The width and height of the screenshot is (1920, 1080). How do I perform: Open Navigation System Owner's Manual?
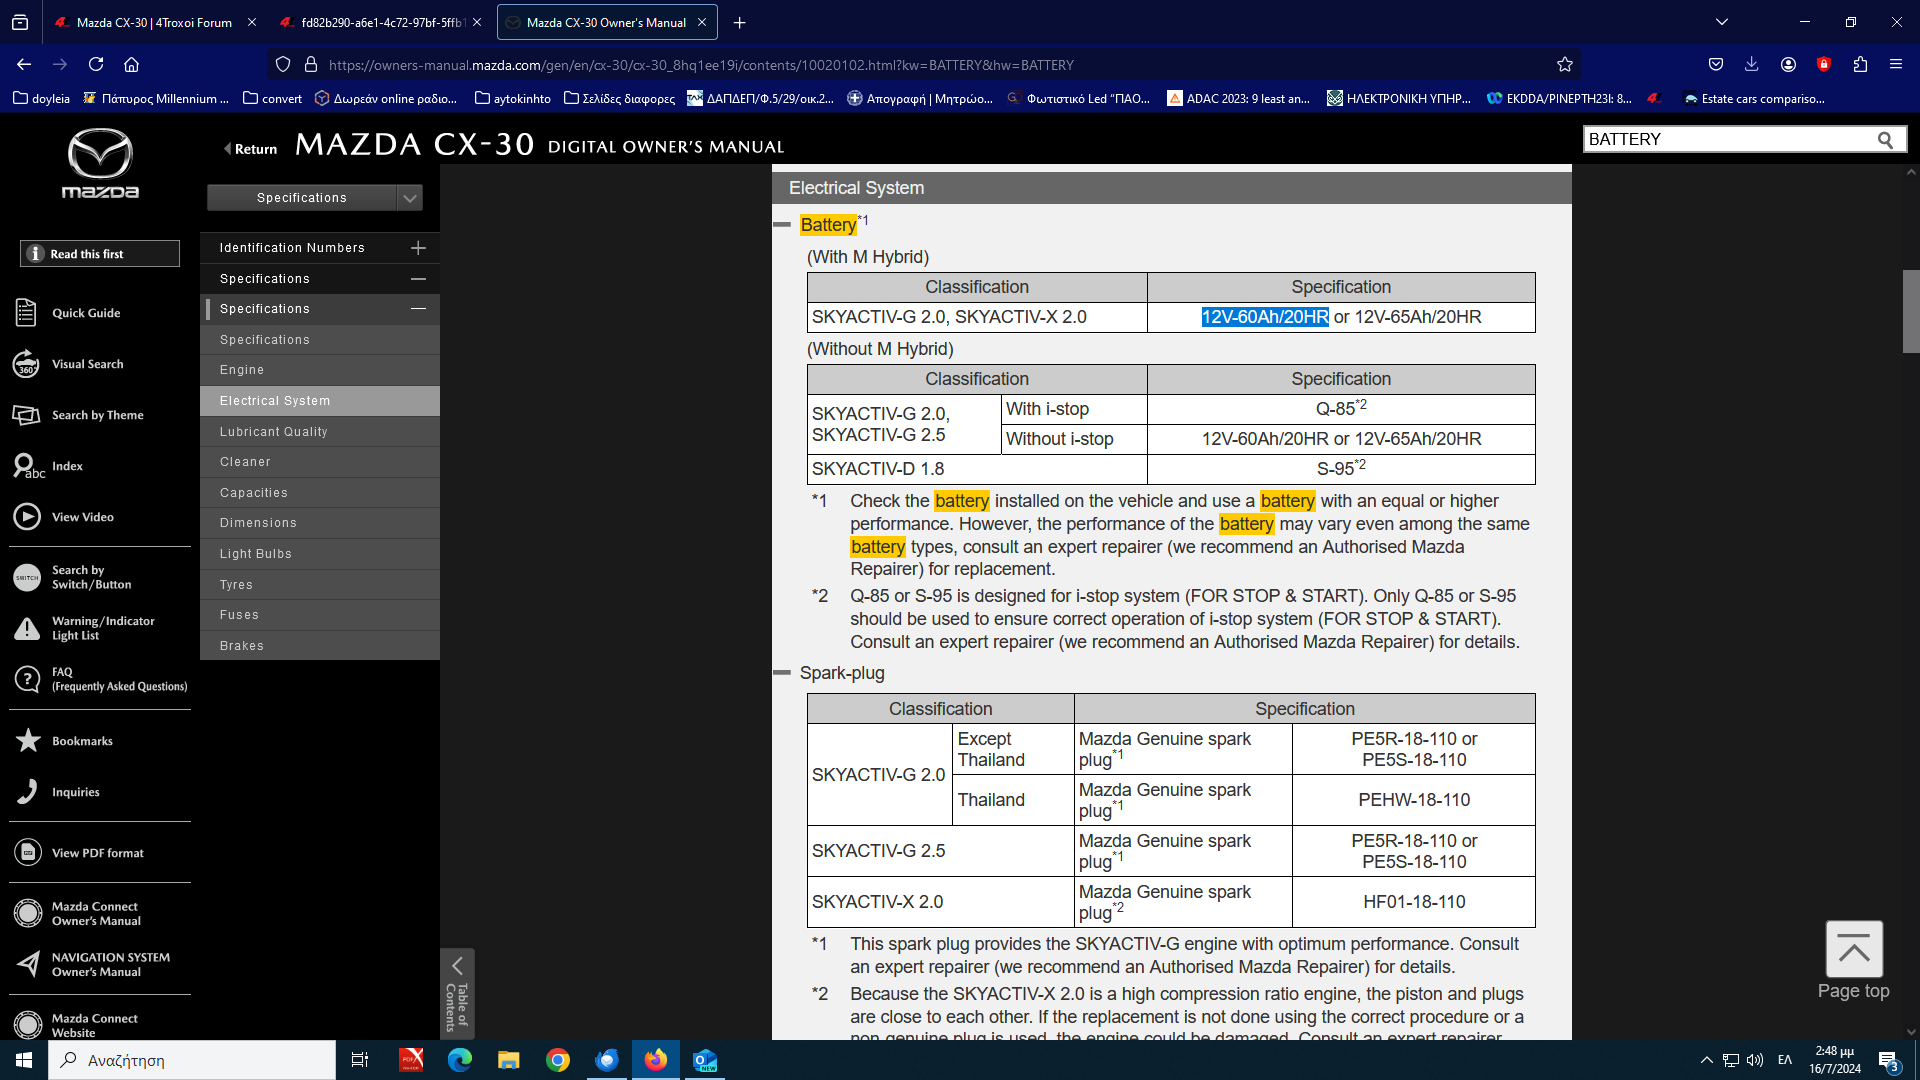[92, 964]
